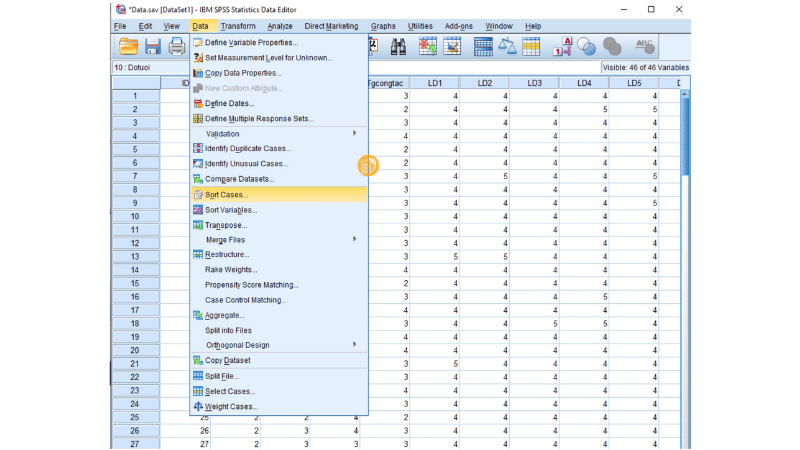Select the LD4 column header
This screenshot has width=800, height=450.
click(584, 83)
